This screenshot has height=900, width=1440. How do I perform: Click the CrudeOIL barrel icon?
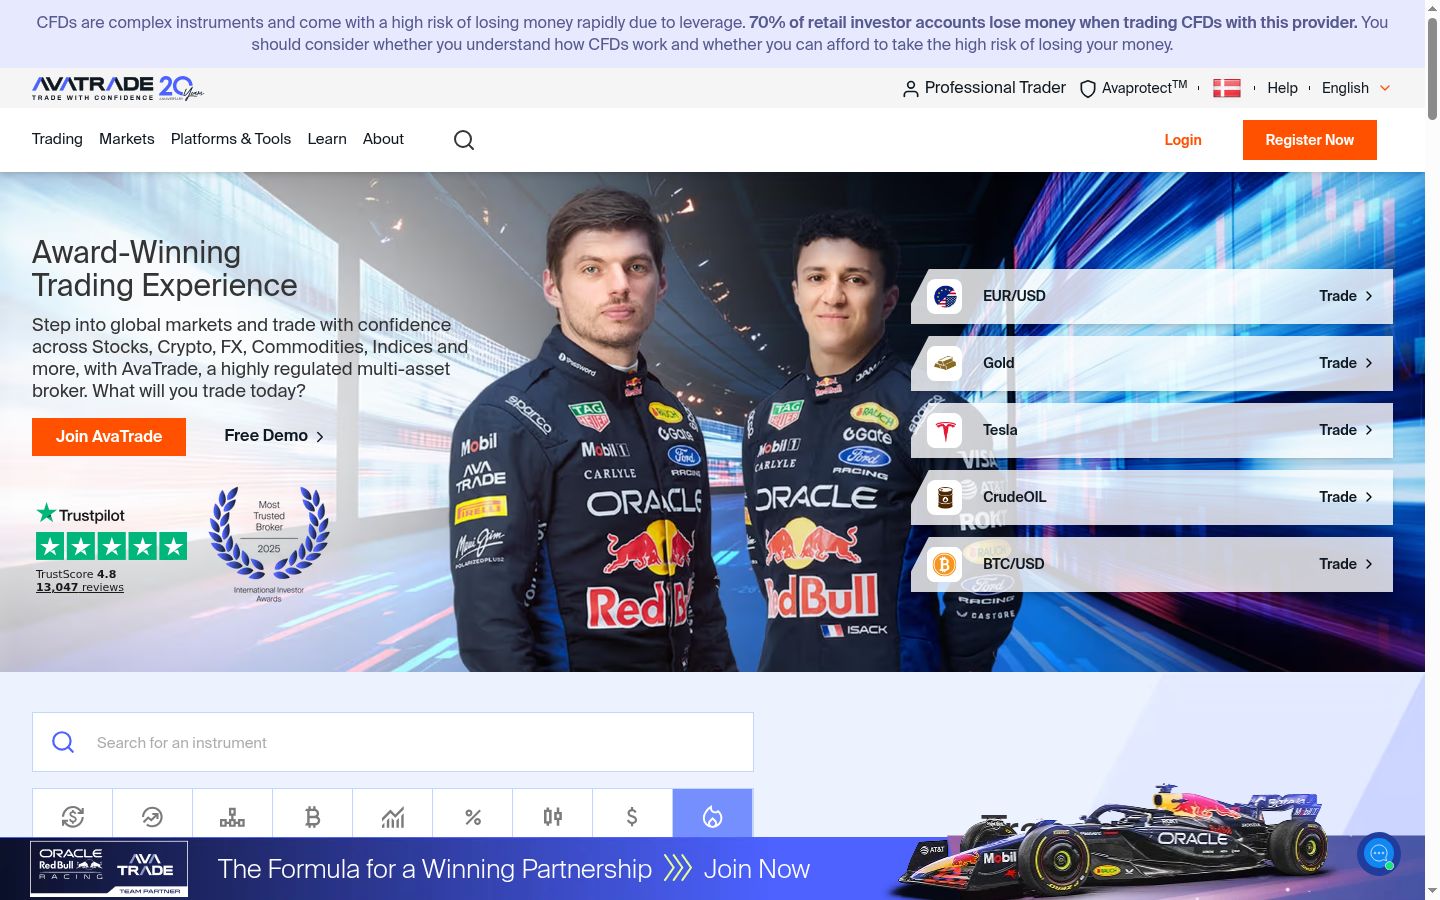[945, 497]
